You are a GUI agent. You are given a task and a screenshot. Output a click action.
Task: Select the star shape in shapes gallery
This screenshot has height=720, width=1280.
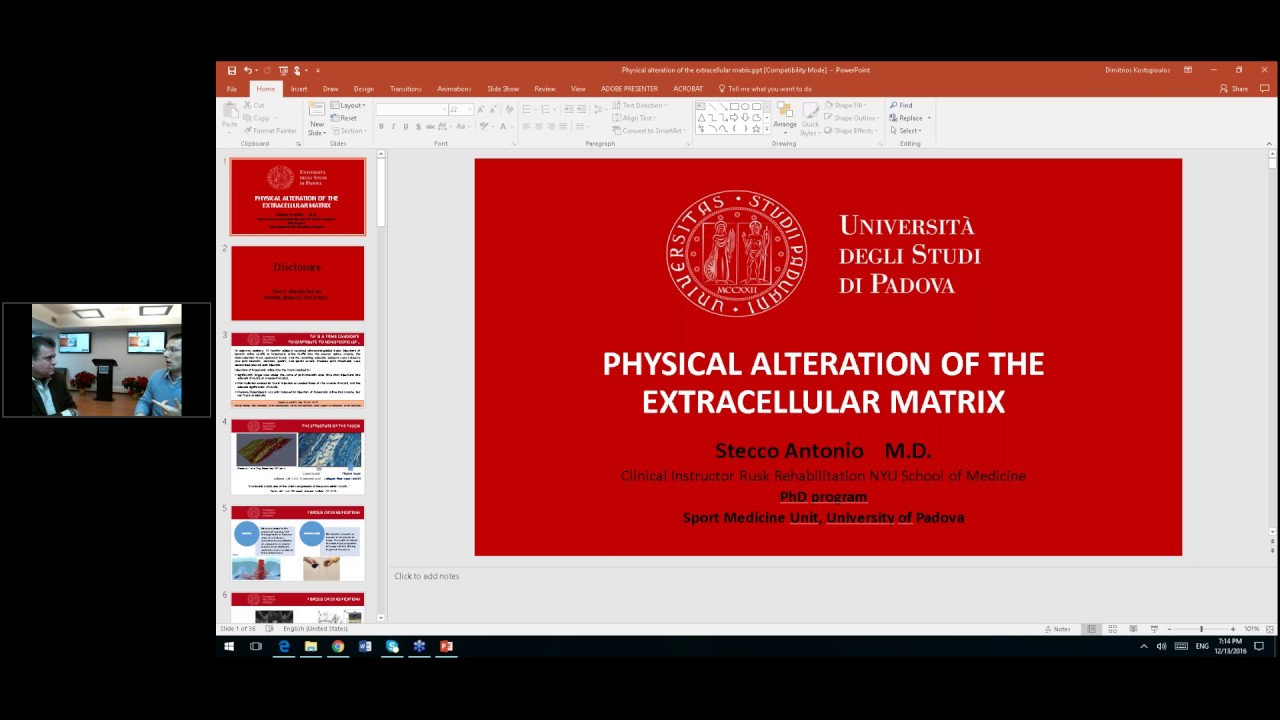click(756, 129)
